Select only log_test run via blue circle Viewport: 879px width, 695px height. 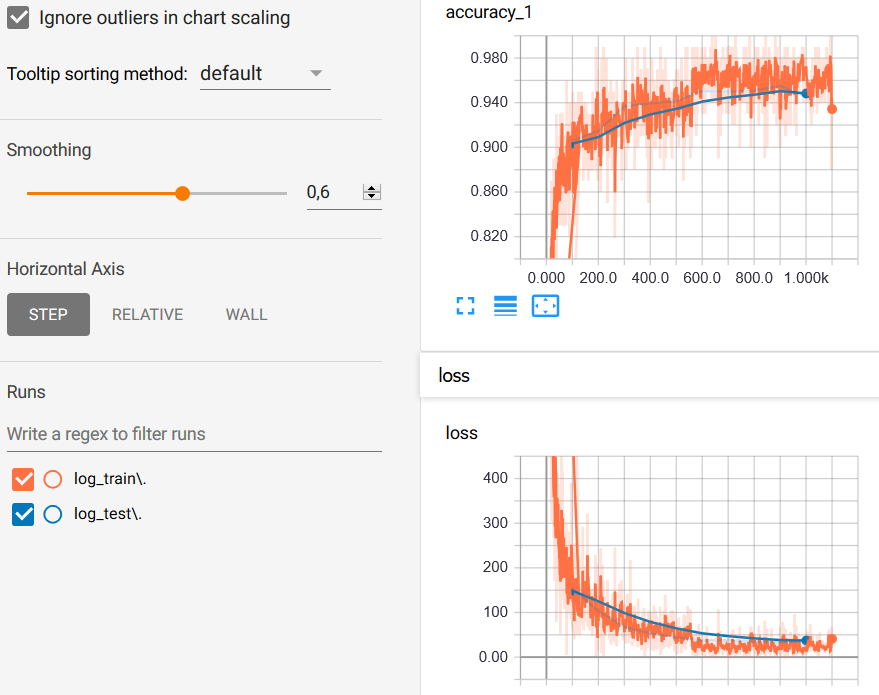(x=54, y=514)
